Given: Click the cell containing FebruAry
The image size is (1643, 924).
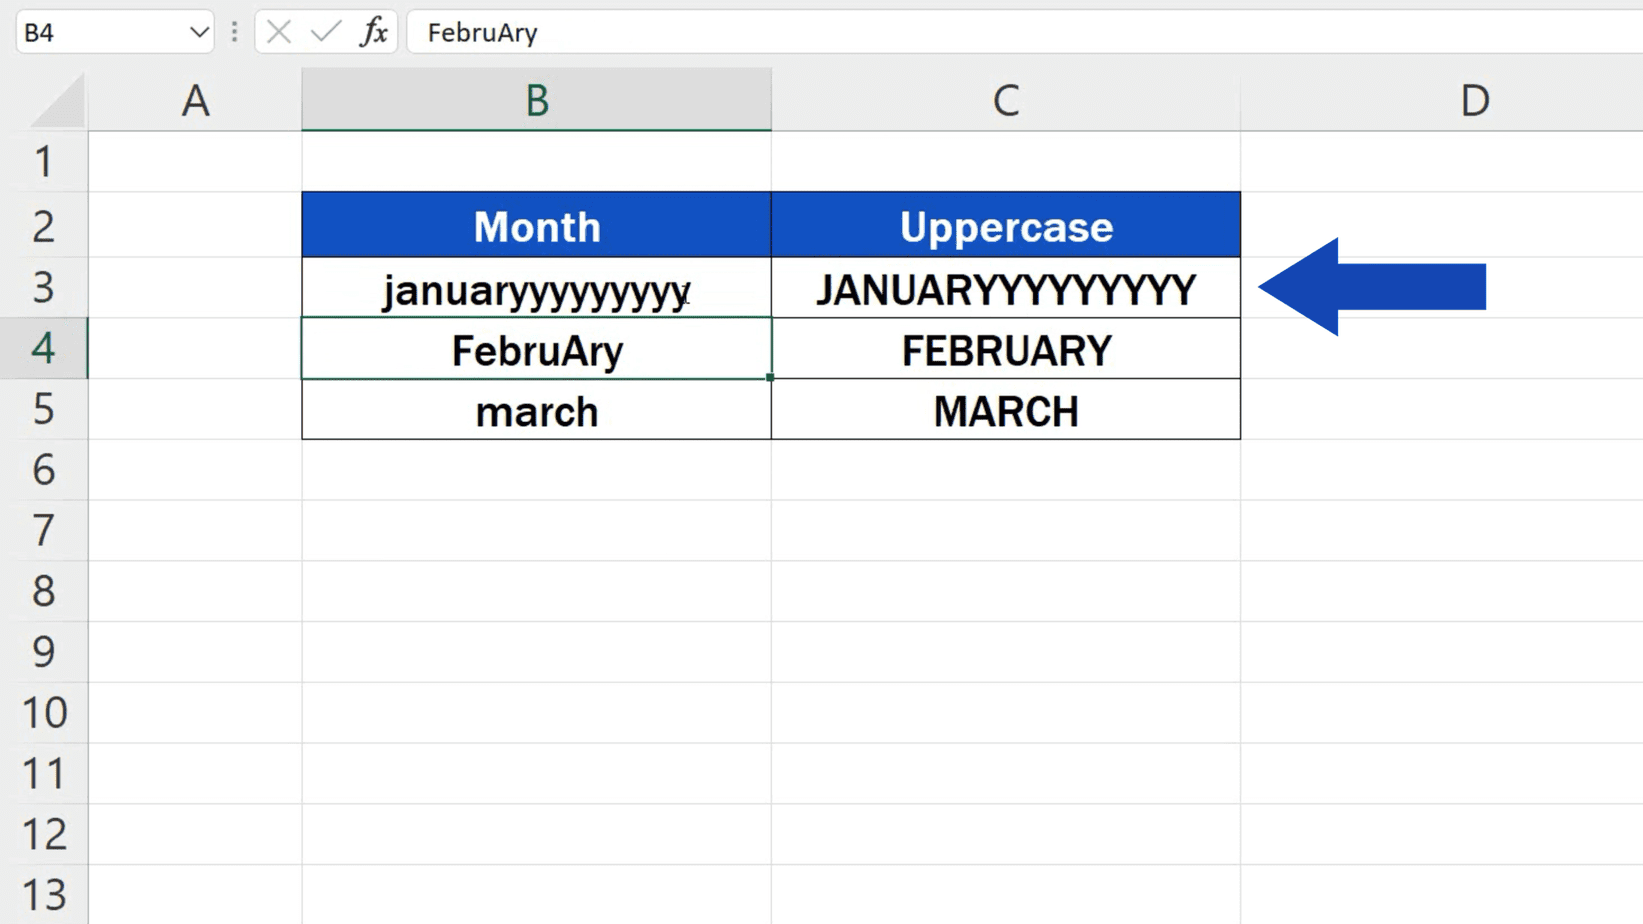Looking at the screenshot, I should [x=537, y=349].
